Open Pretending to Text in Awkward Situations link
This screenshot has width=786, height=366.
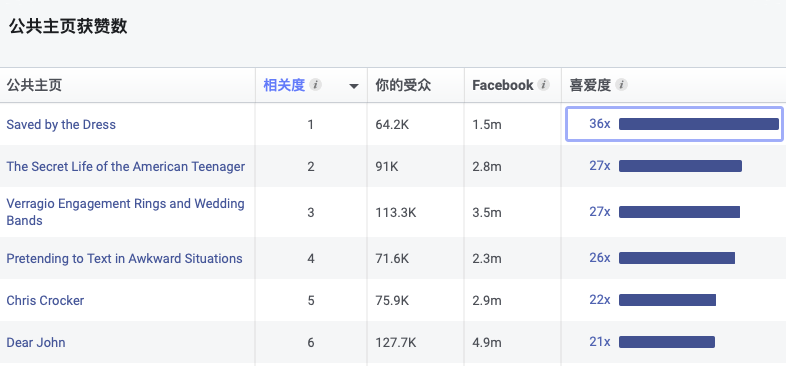[124, 258]
